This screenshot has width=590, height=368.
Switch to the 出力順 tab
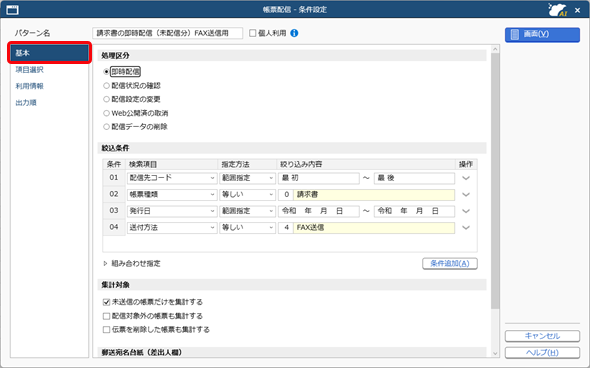point(26,103)
